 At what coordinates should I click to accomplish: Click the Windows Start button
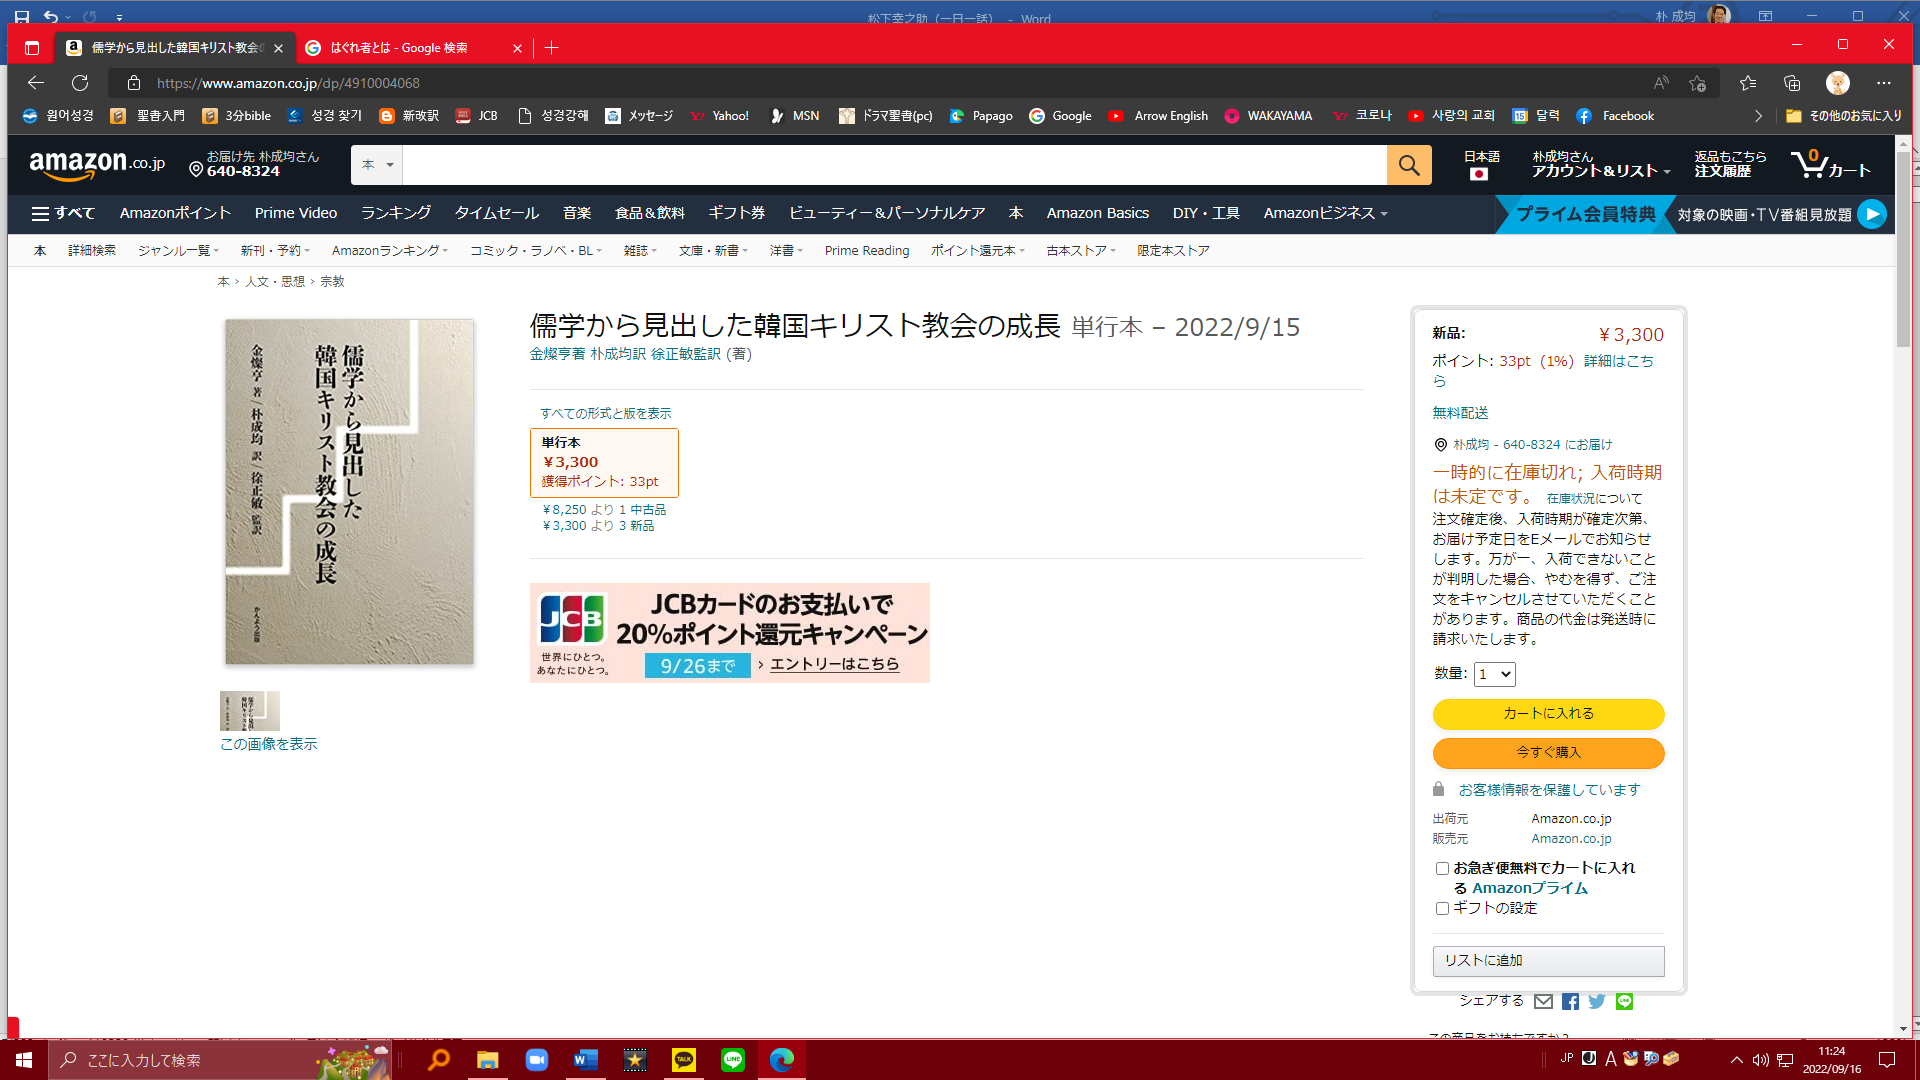point(24,1060)
